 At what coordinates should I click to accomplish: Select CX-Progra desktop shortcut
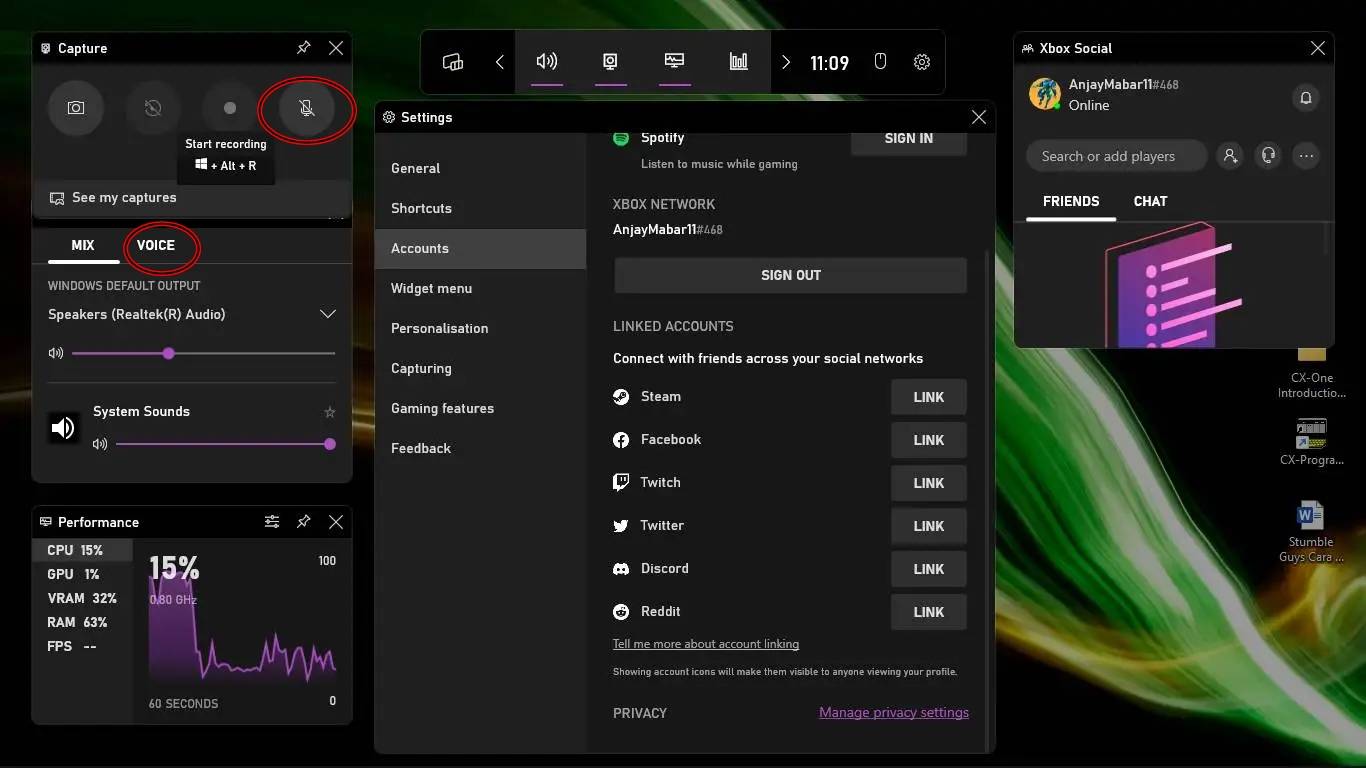pyautogui.click(x=1311, y=443)
